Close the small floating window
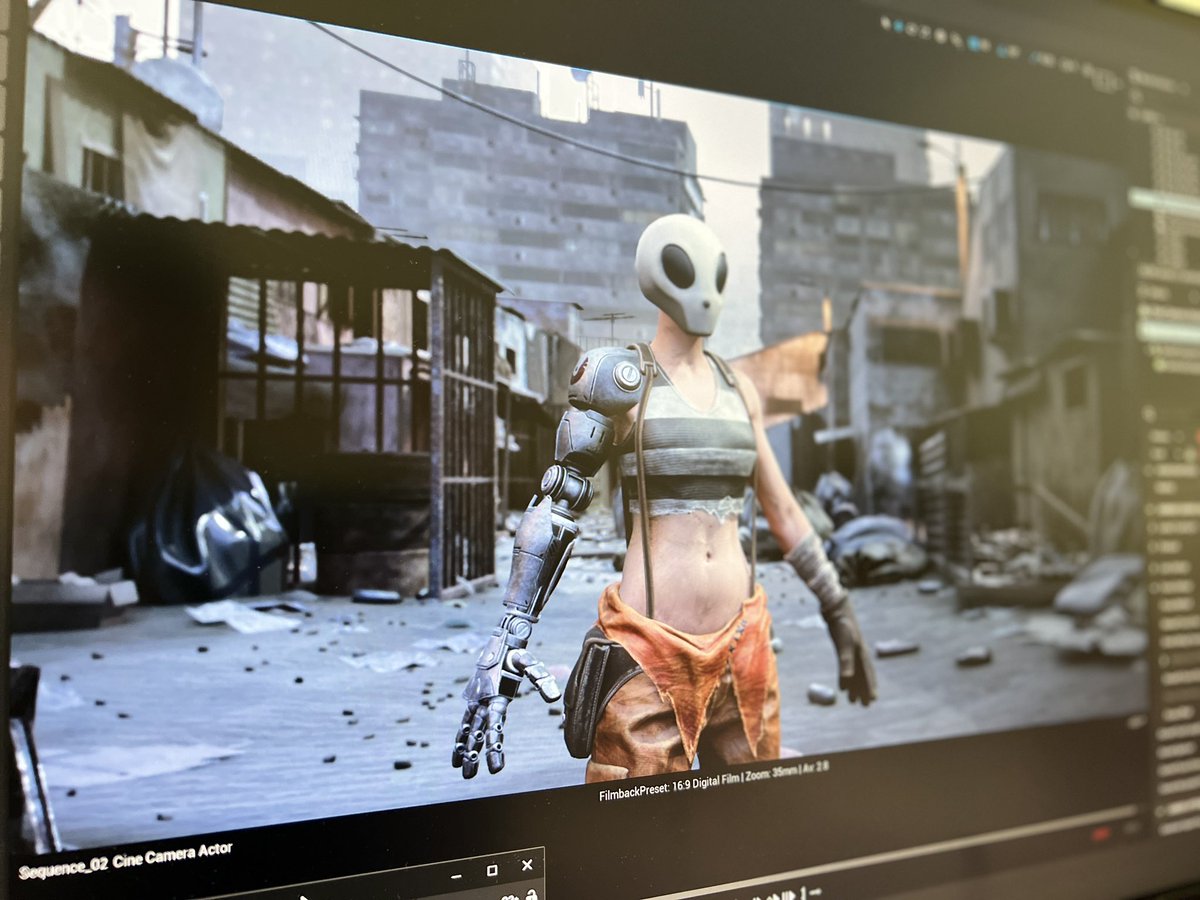The image size is (1200, 900). (527, 865)
